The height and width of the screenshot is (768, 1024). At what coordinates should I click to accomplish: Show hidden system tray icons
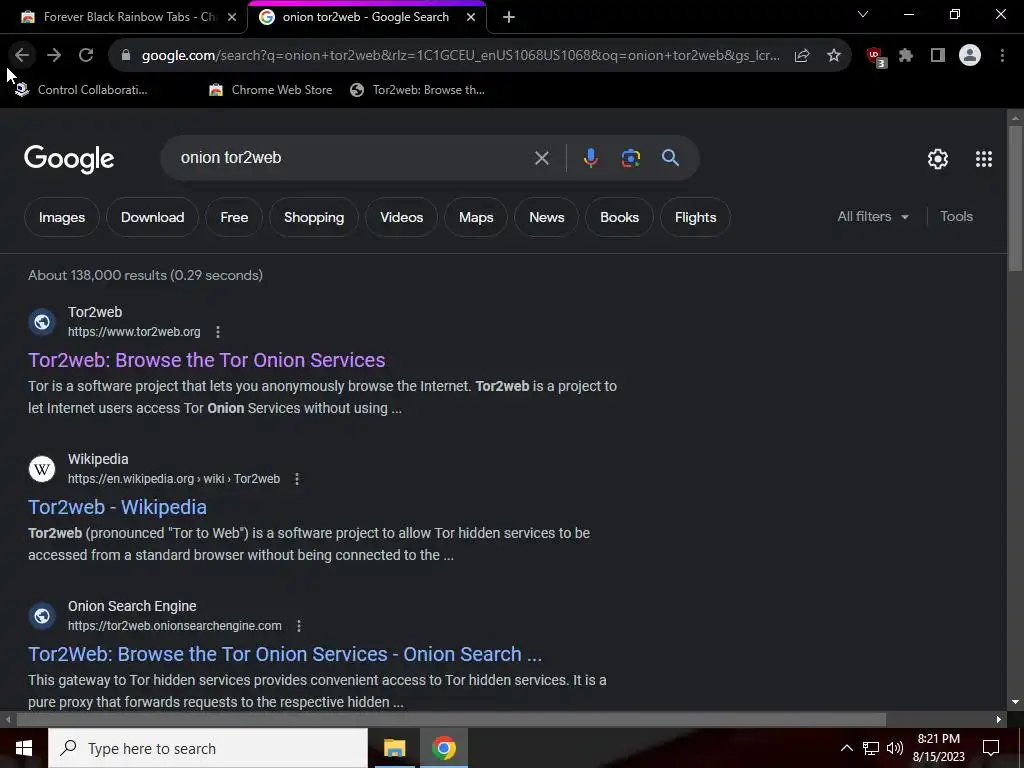click(846, 748)
